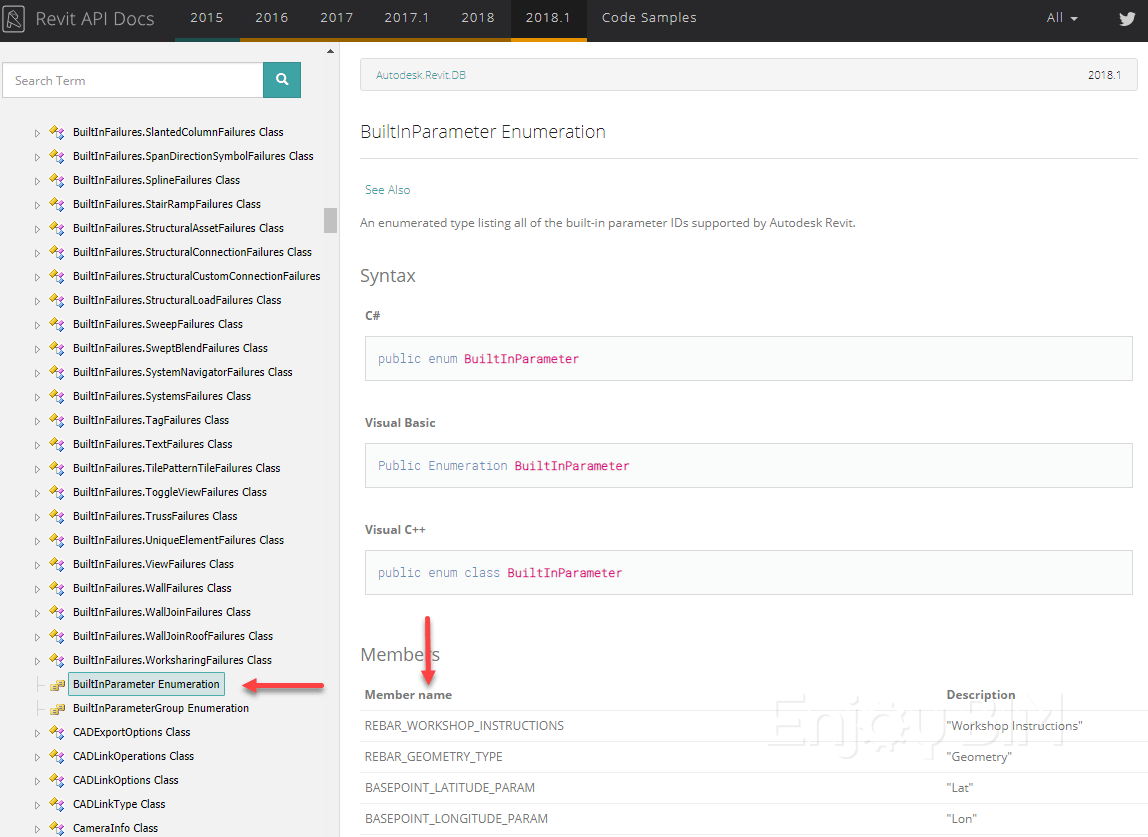This screenshot has width=1148, height=837.
Task: Switch to the 2016 version tab
Action: pos(272,18)
